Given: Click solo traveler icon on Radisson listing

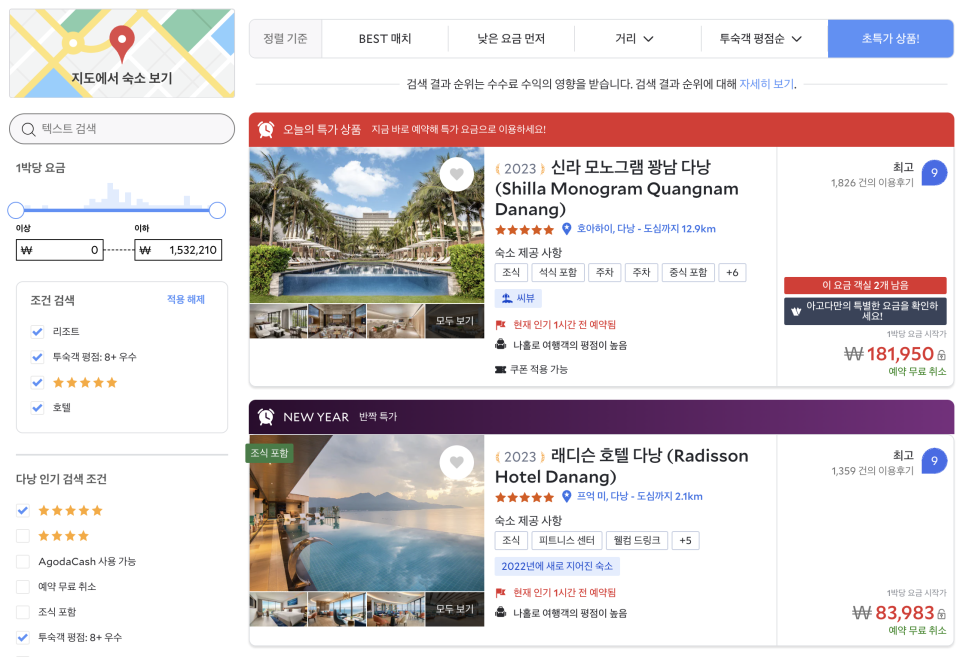Looking at the screenshot, I should pyautogui.click(x=500, y=613).
